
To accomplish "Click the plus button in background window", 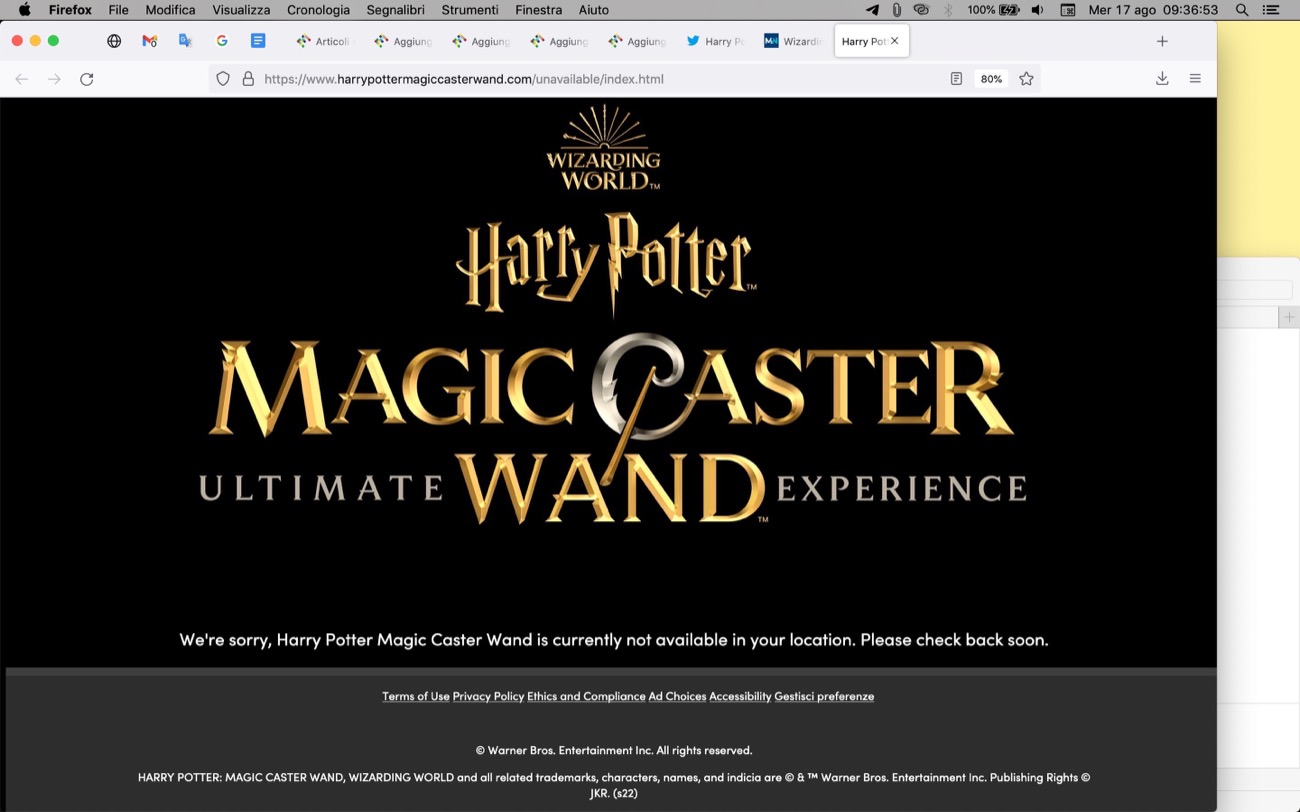I will 1289,317.
